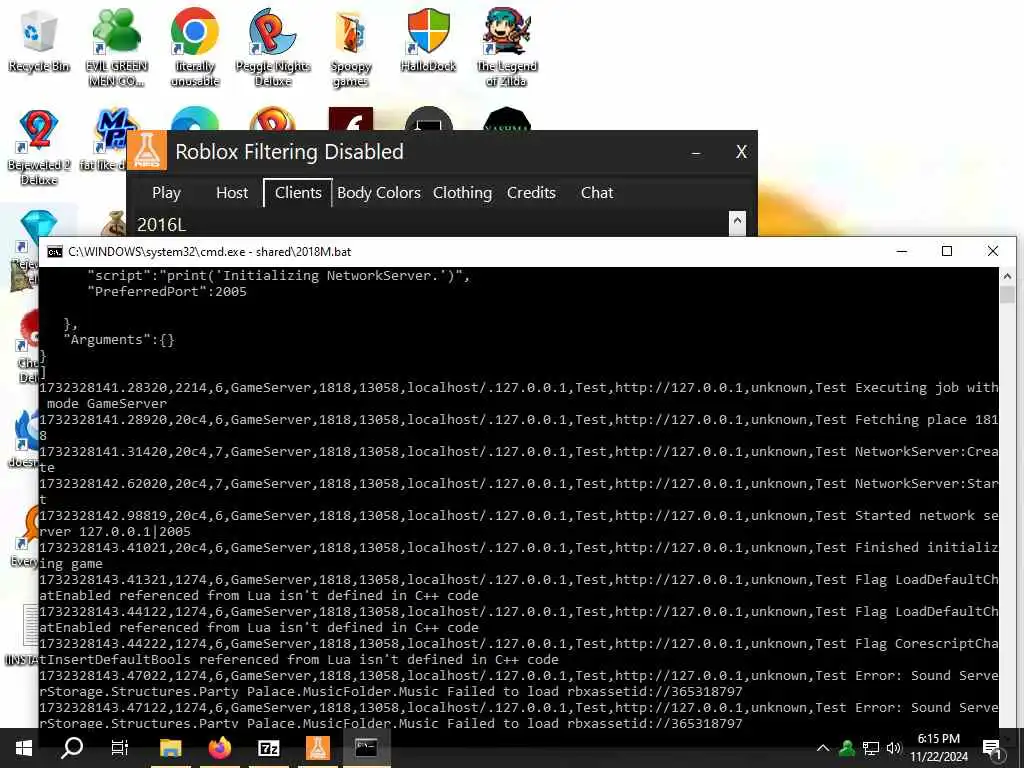Click the green user tray icon
1024x768 pixels.
point(846,748)
